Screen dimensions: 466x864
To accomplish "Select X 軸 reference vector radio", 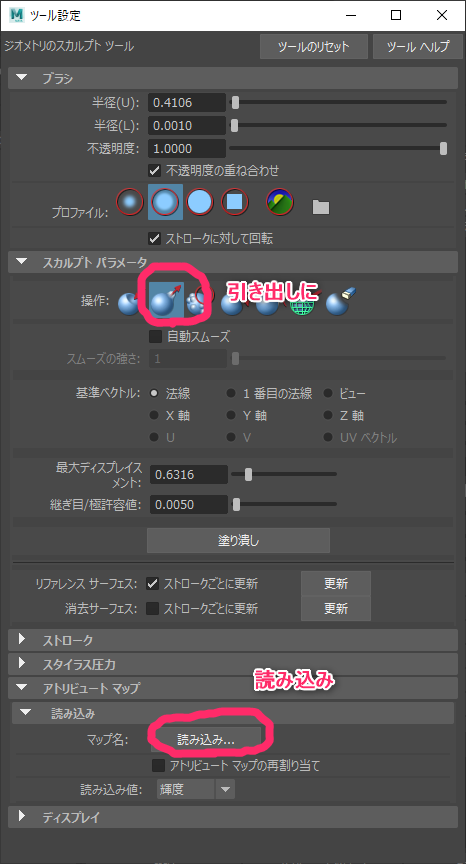I will point(154,415).
